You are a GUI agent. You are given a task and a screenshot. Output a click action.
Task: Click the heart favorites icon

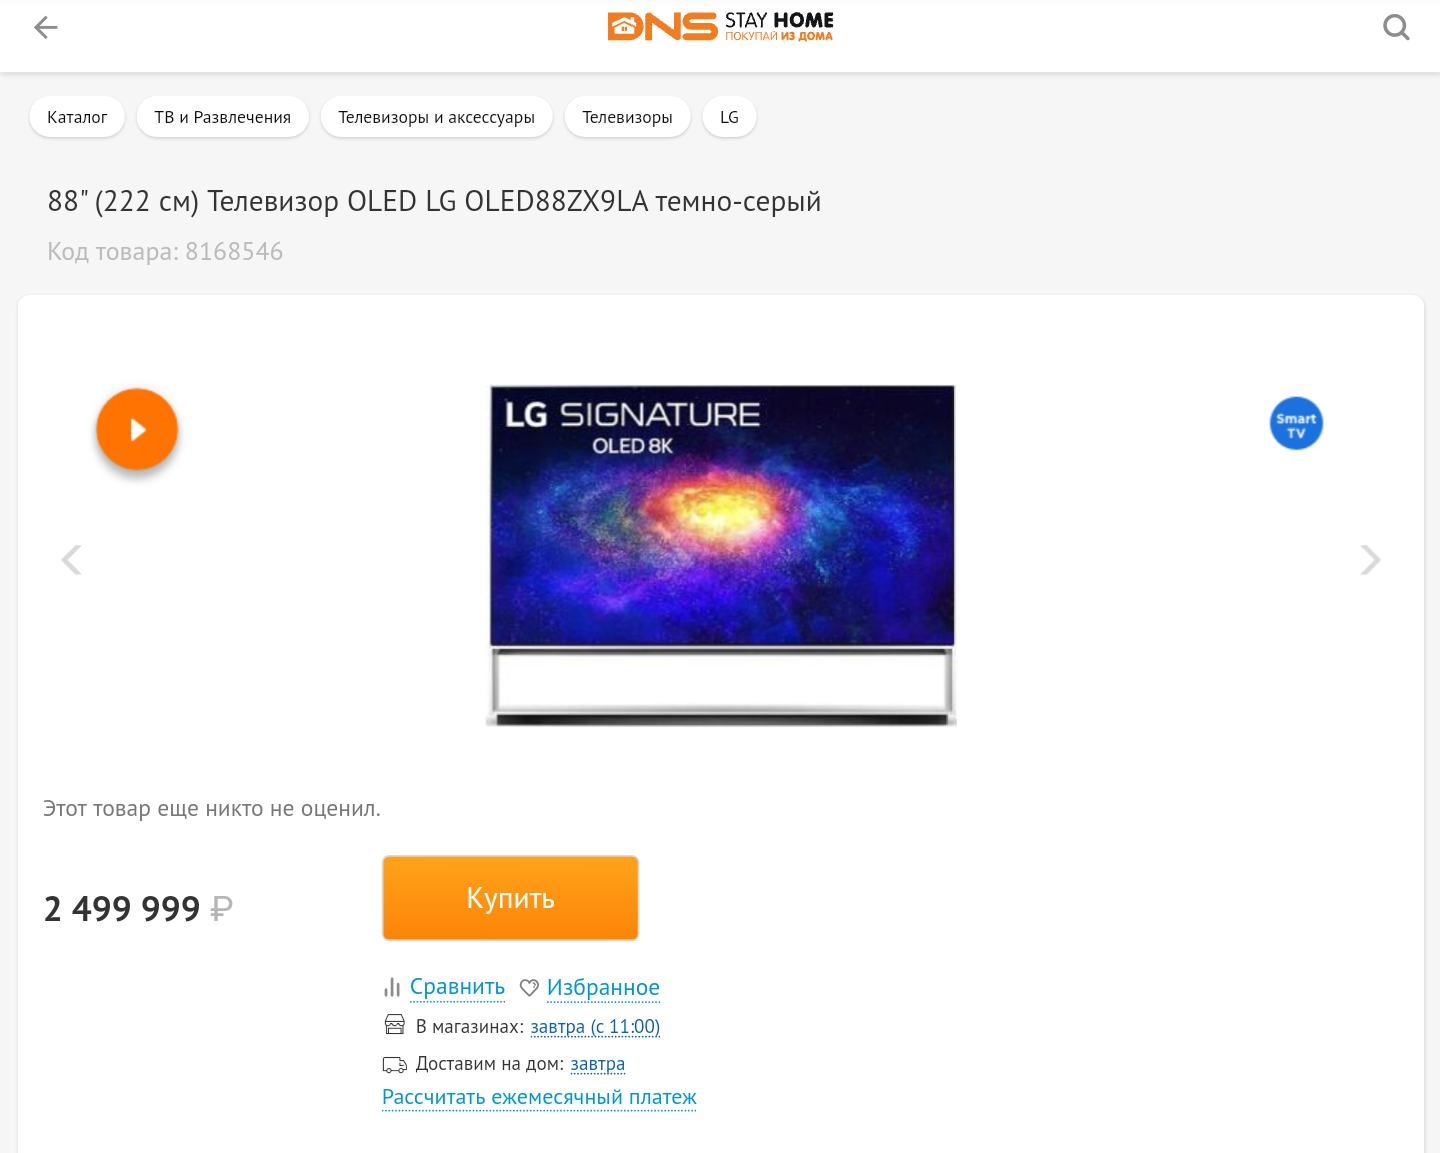tap(529, 988)
